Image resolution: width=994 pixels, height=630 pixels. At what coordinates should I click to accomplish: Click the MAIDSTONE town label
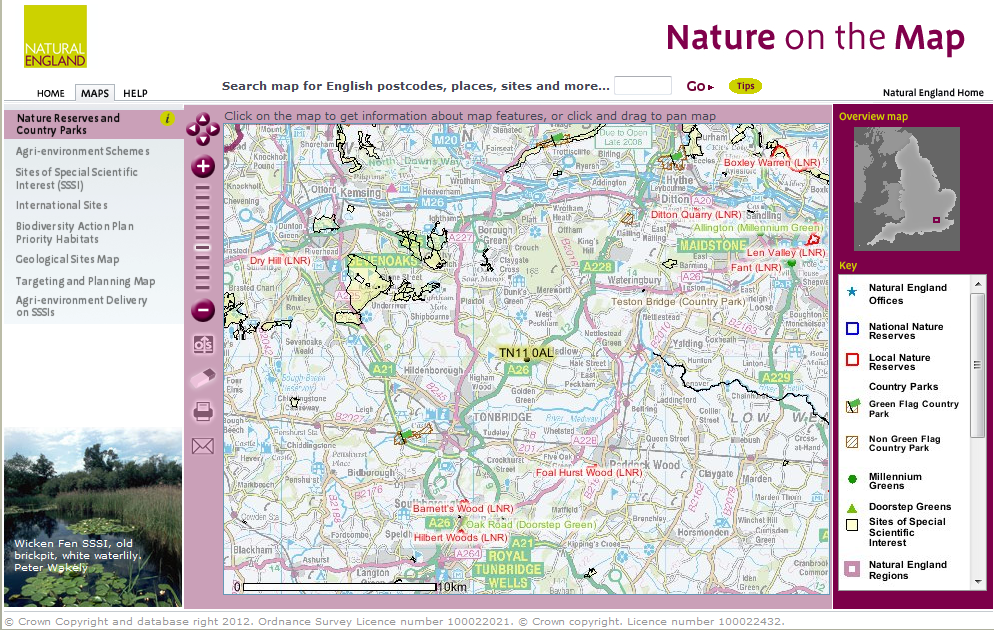(713, 245)
